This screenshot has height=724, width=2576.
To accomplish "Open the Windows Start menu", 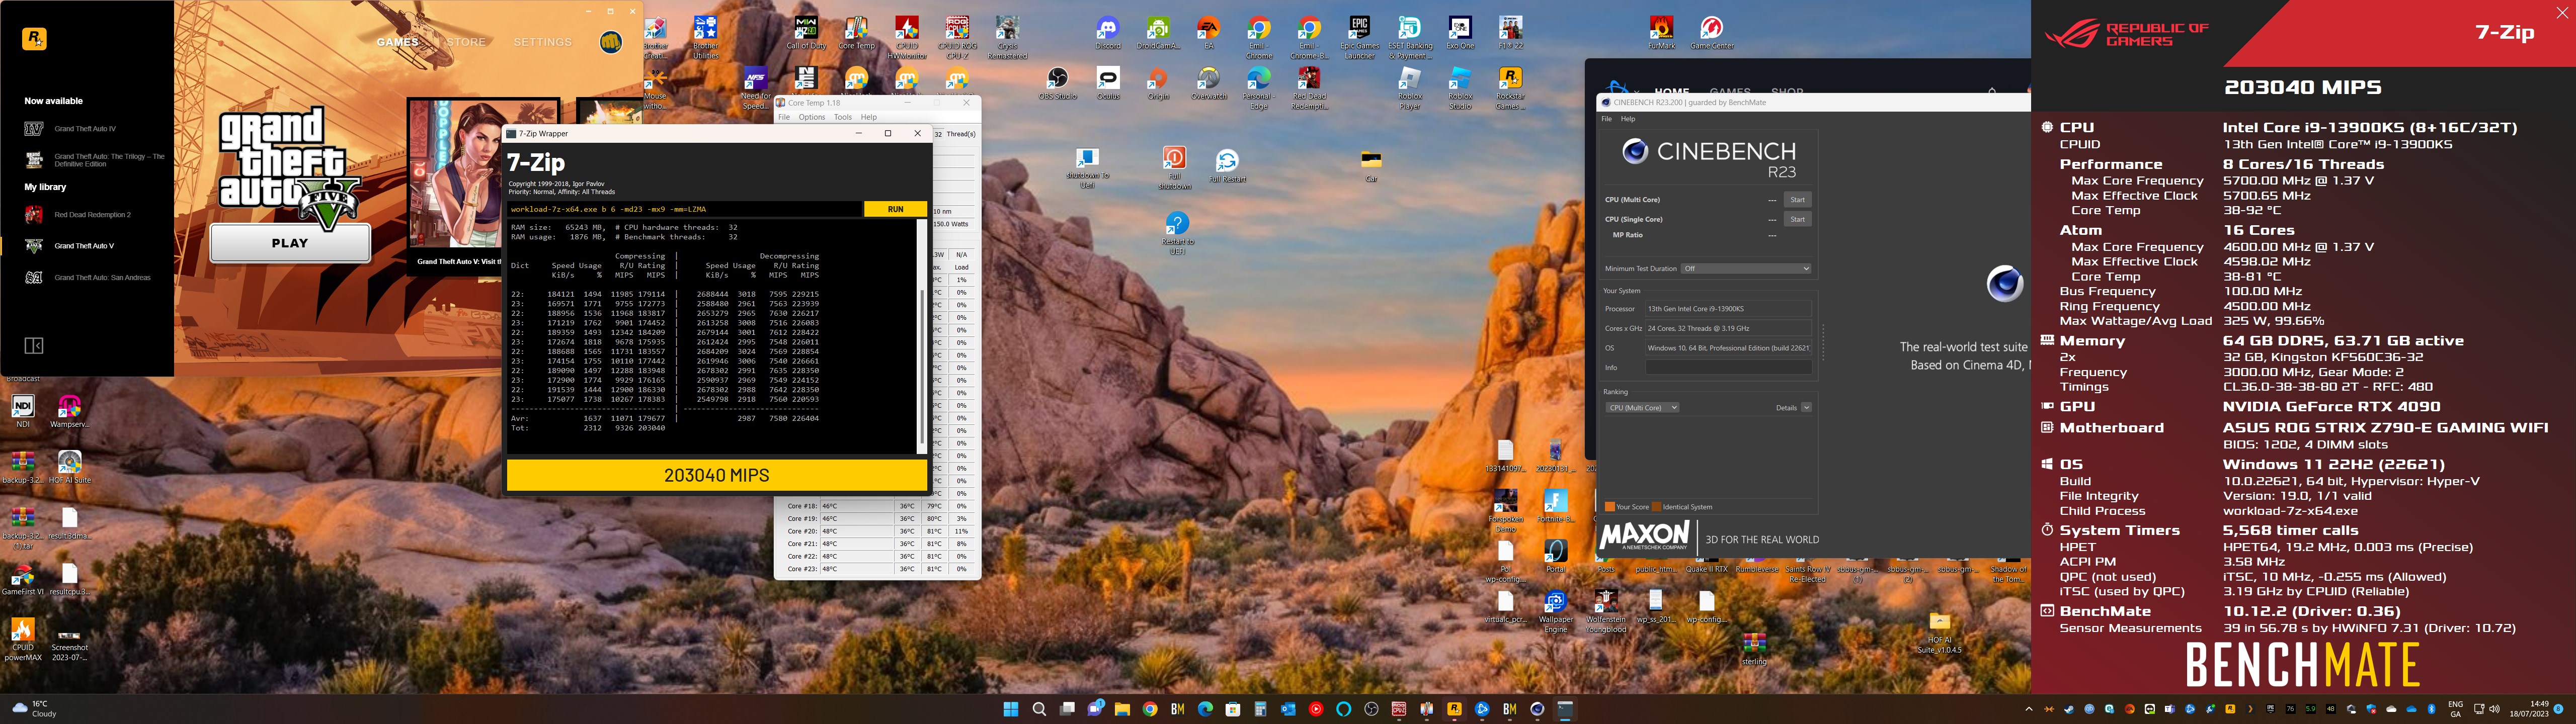I will coord(1011,709).
